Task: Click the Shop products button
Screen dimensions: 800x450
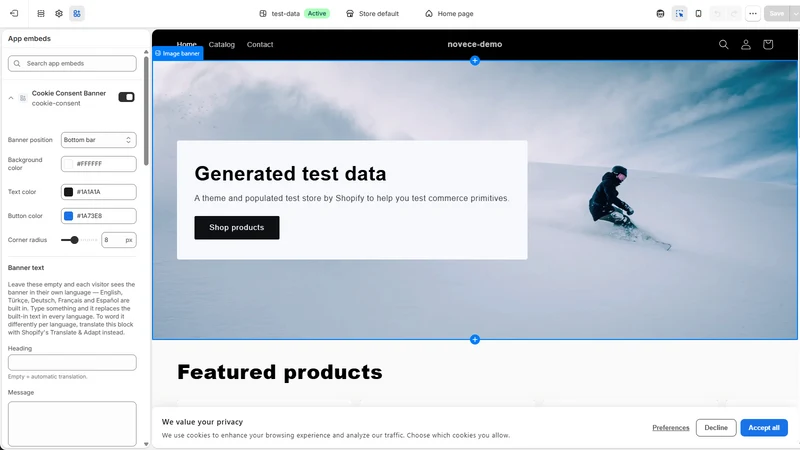Action: pos(237,228)
